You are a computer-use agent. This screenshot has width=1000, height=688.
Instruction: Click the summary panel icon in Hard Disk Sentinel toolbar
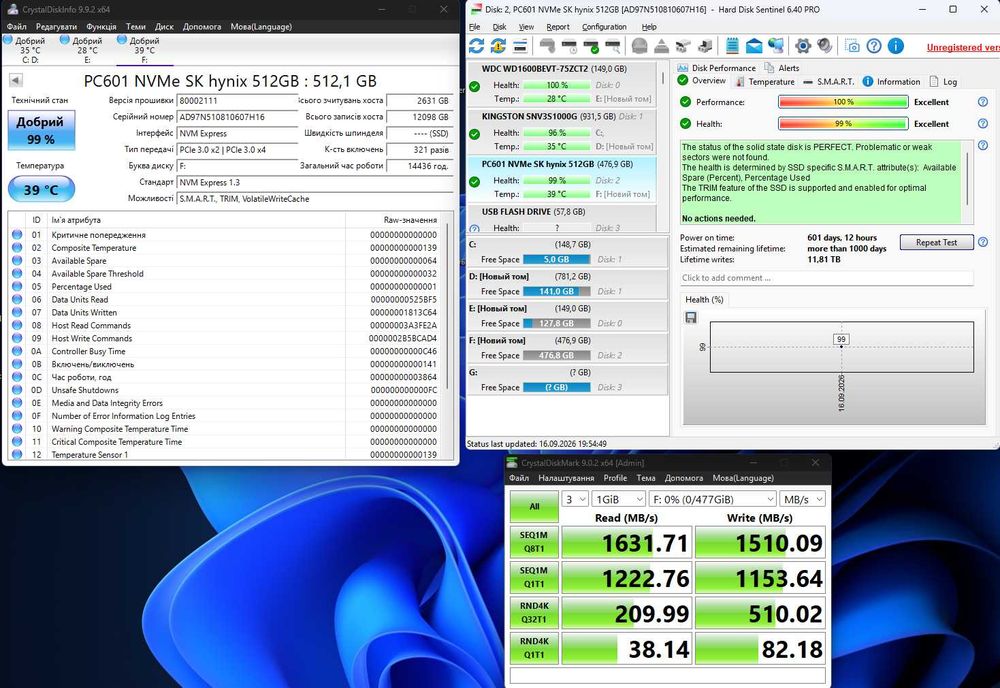click(520, 46)
